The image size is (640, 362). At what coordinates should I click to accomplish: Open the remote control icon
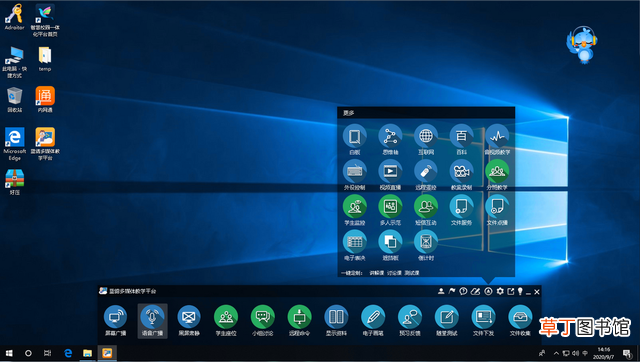pyautogui.click(x=426, y=171)
